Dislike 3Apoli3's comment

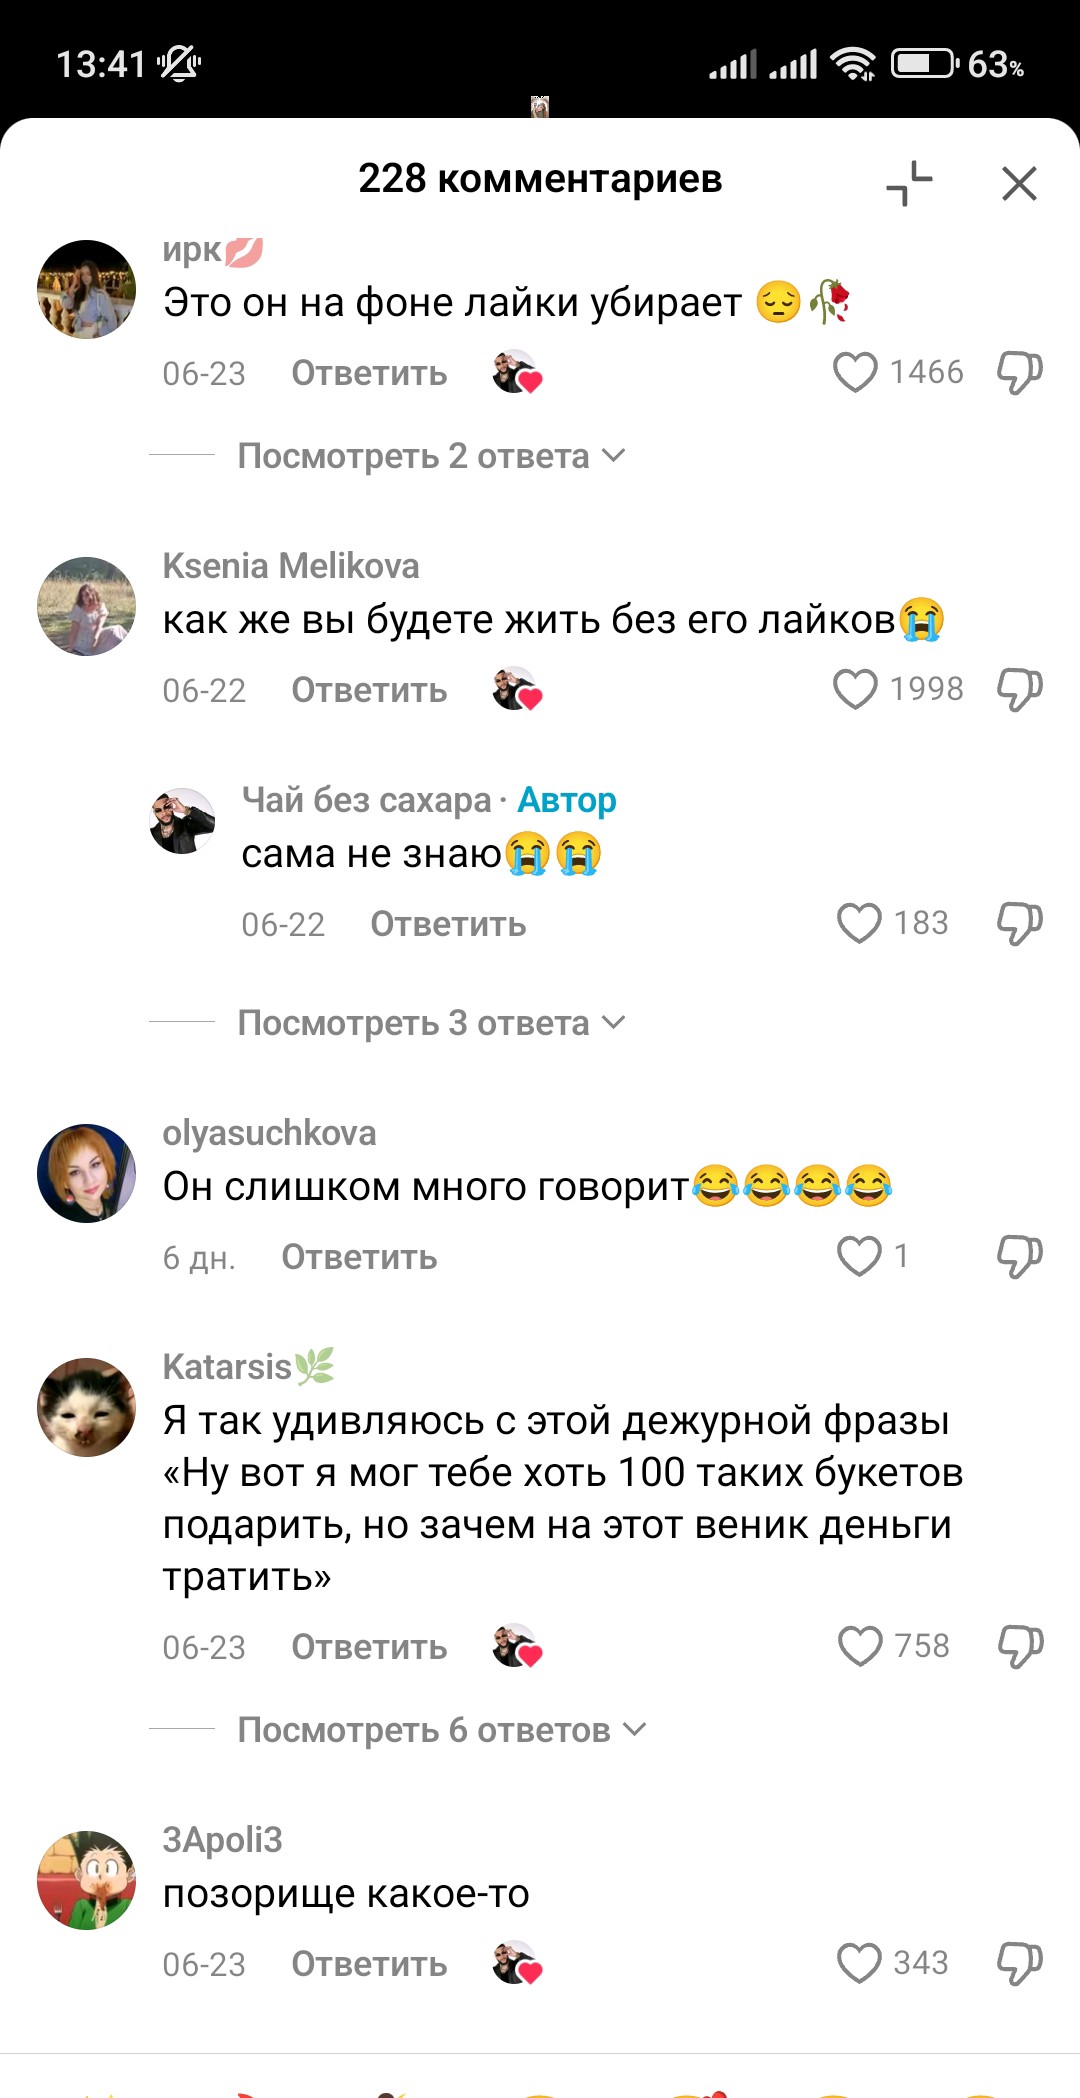[x=1019, y=1964]
